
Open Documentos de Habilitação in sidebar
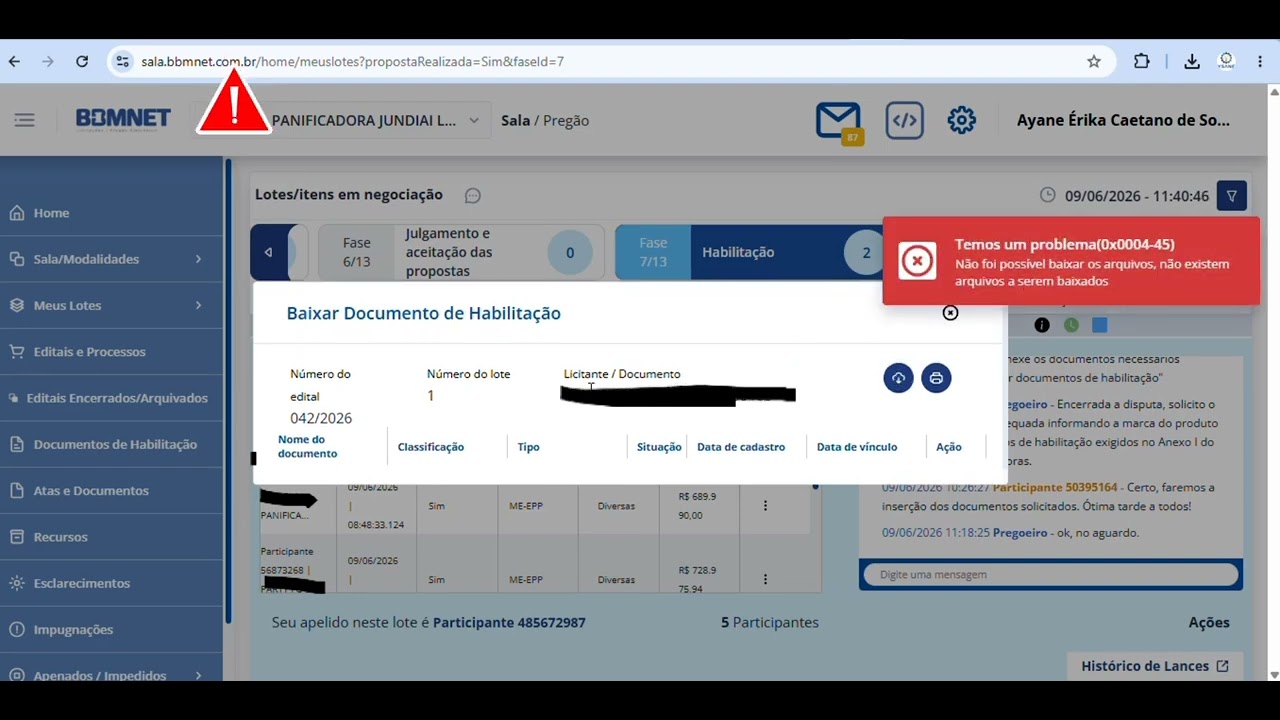[111, 444]
